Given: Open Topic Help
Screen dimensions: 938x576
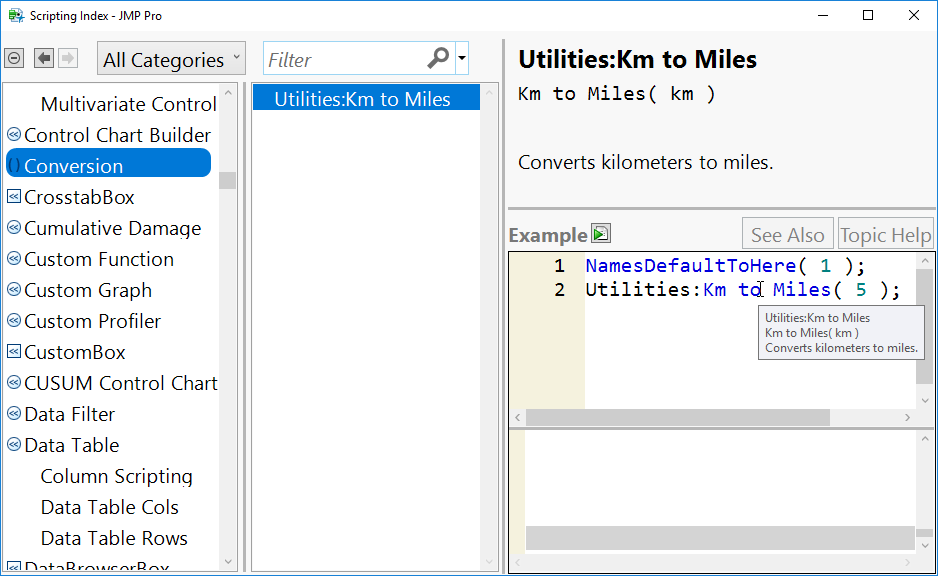Looking at the screenshot, I should tap(885, 235).
